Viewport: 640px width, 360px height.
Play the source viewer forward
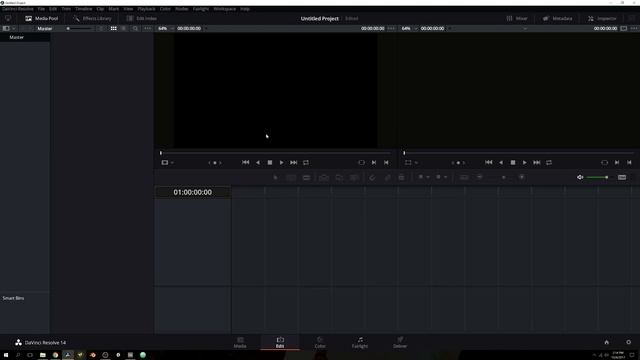[282, 162]
